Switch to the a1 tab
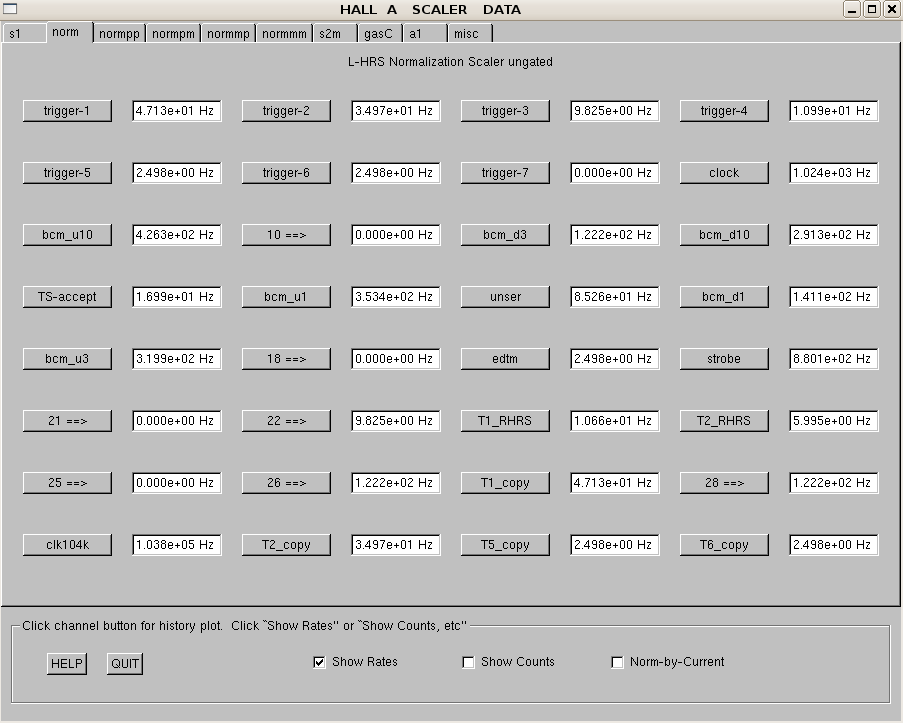Viewport: 903px width, 723px height. [425, 33]
